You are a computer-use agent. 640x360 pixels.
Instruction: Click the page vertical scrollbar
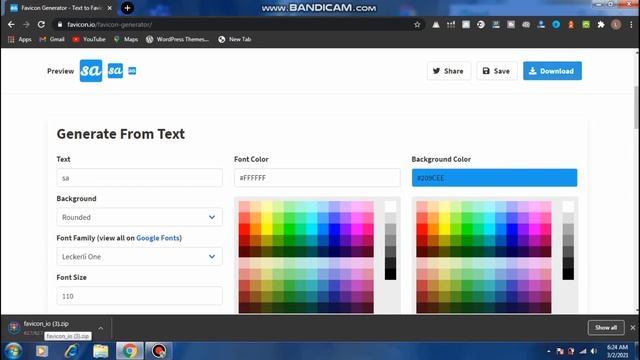coord(636,108)
